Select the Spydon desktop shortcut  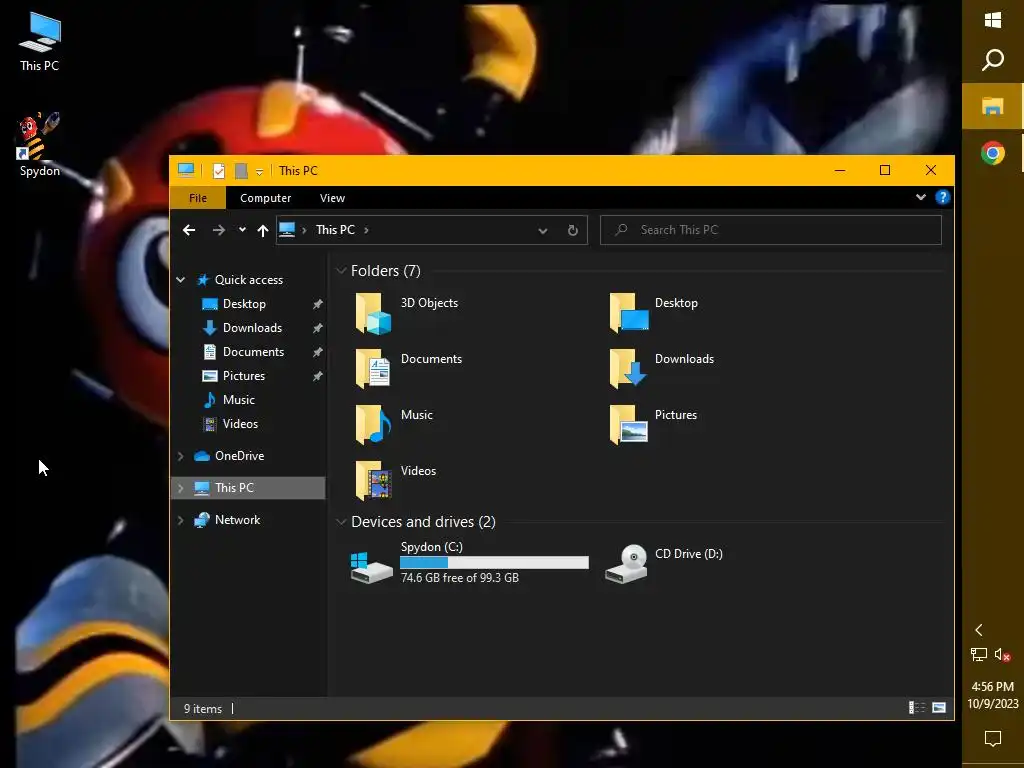39,144
